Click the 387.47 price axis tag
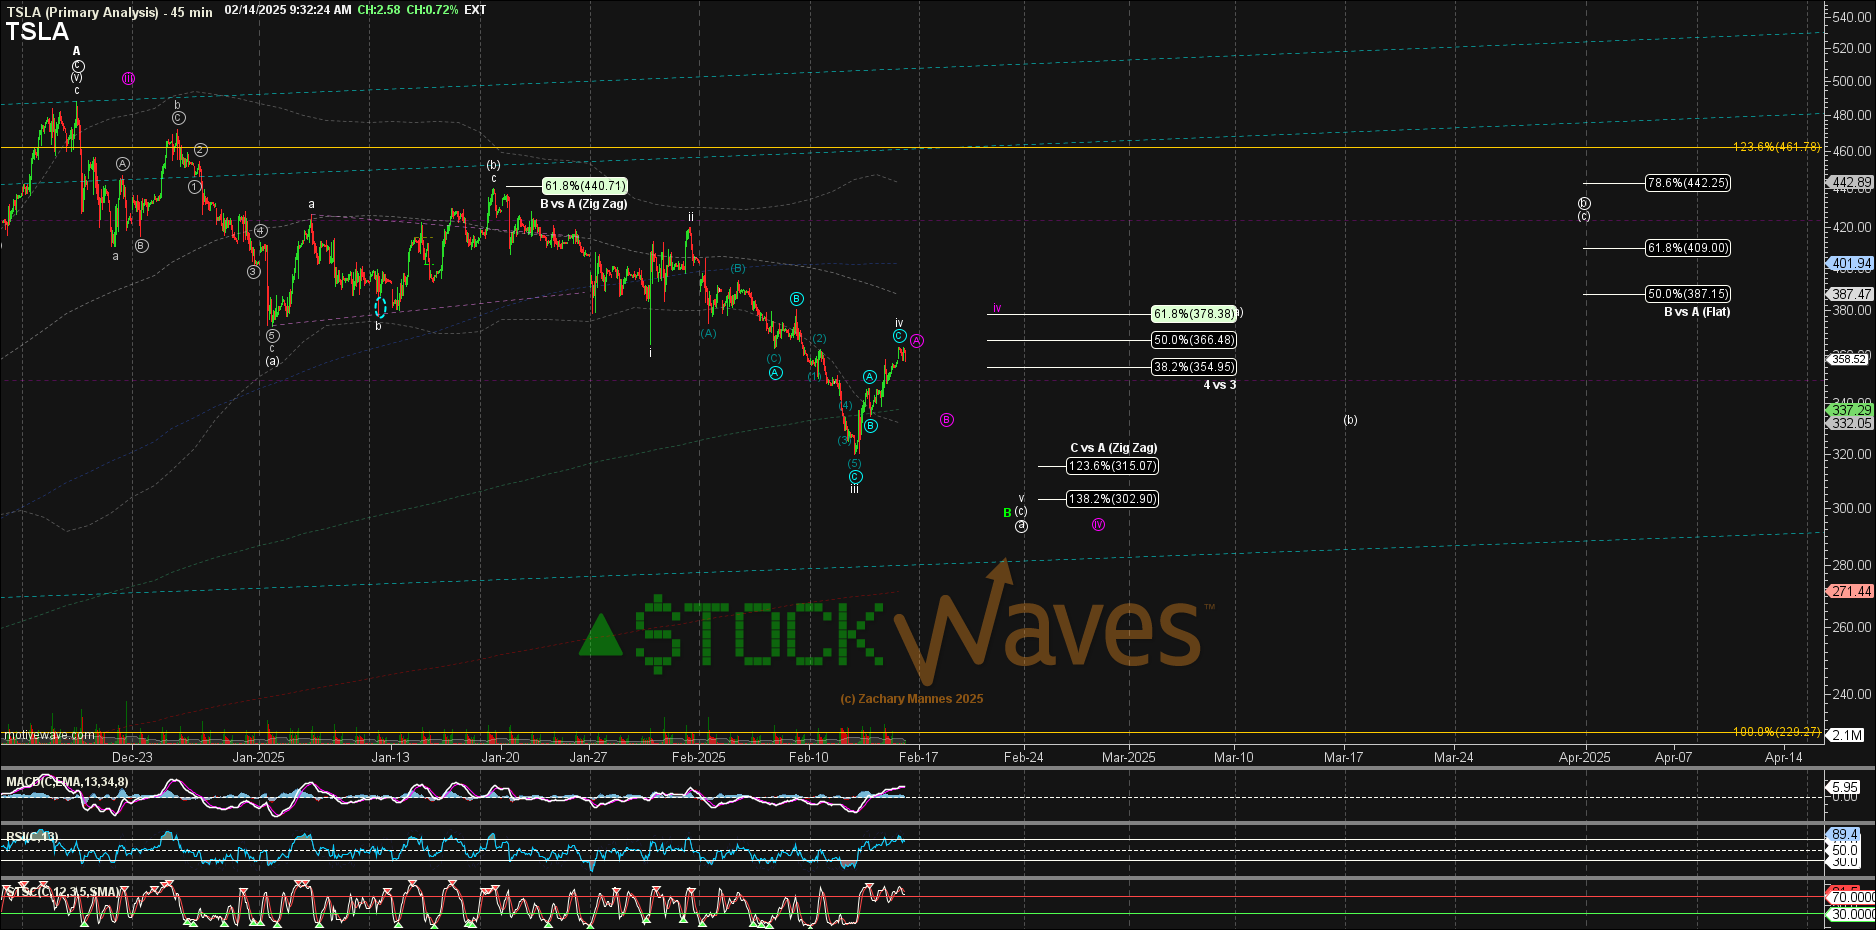 (1851, 294)
